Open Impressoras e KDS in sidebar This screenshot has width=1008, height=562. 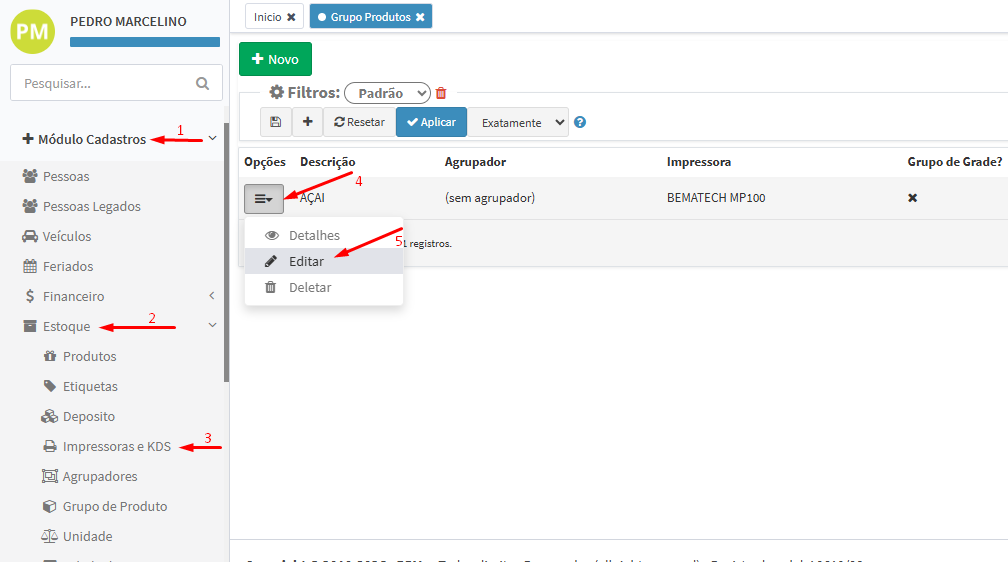116,447
